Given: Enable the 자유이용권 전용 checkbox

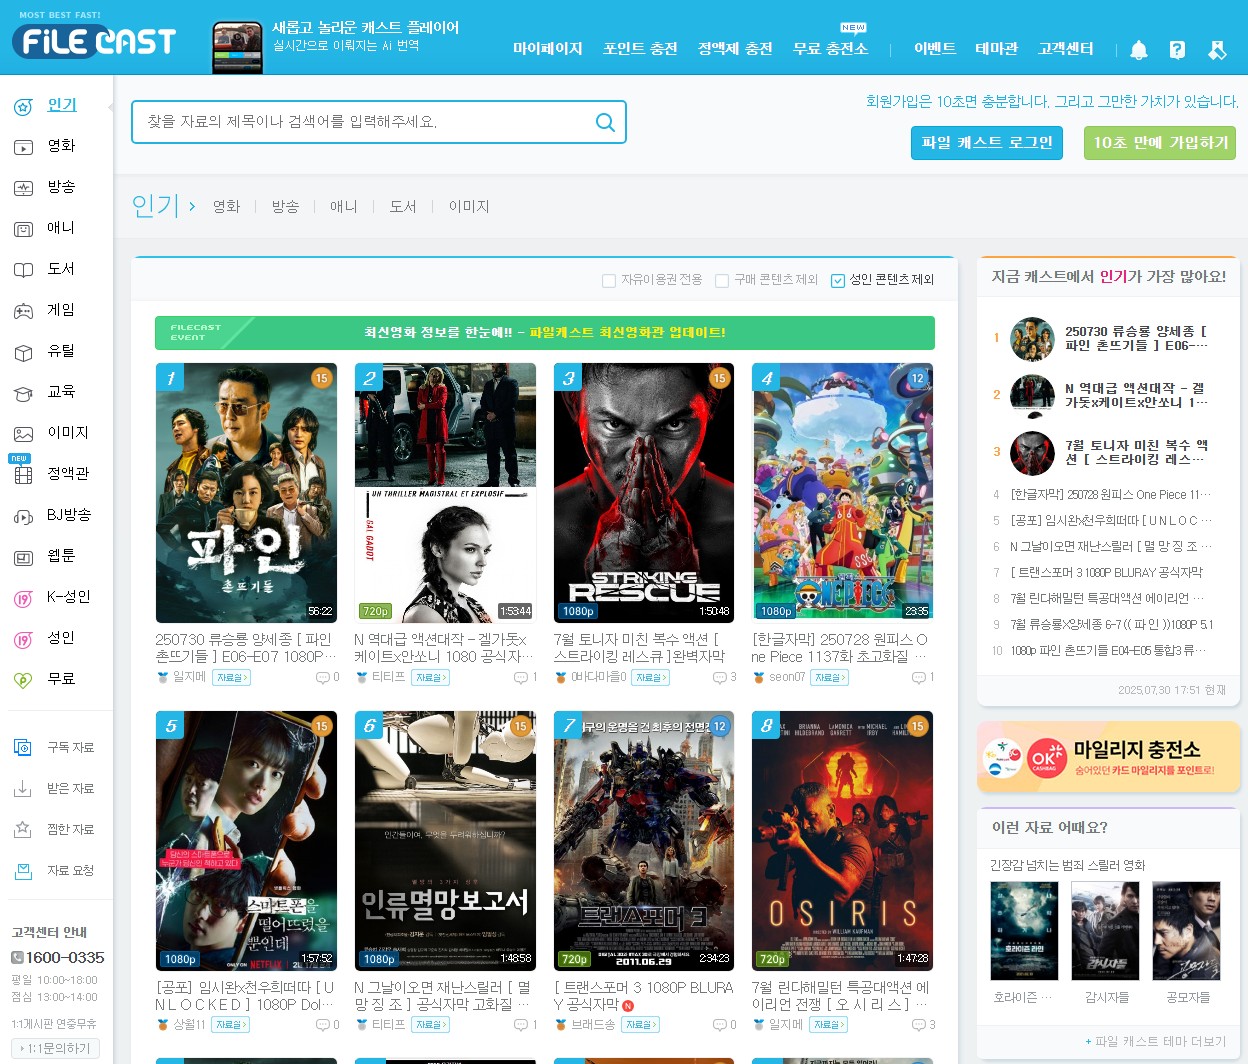Looking at the screenshot, I should [x=608, y=281].
